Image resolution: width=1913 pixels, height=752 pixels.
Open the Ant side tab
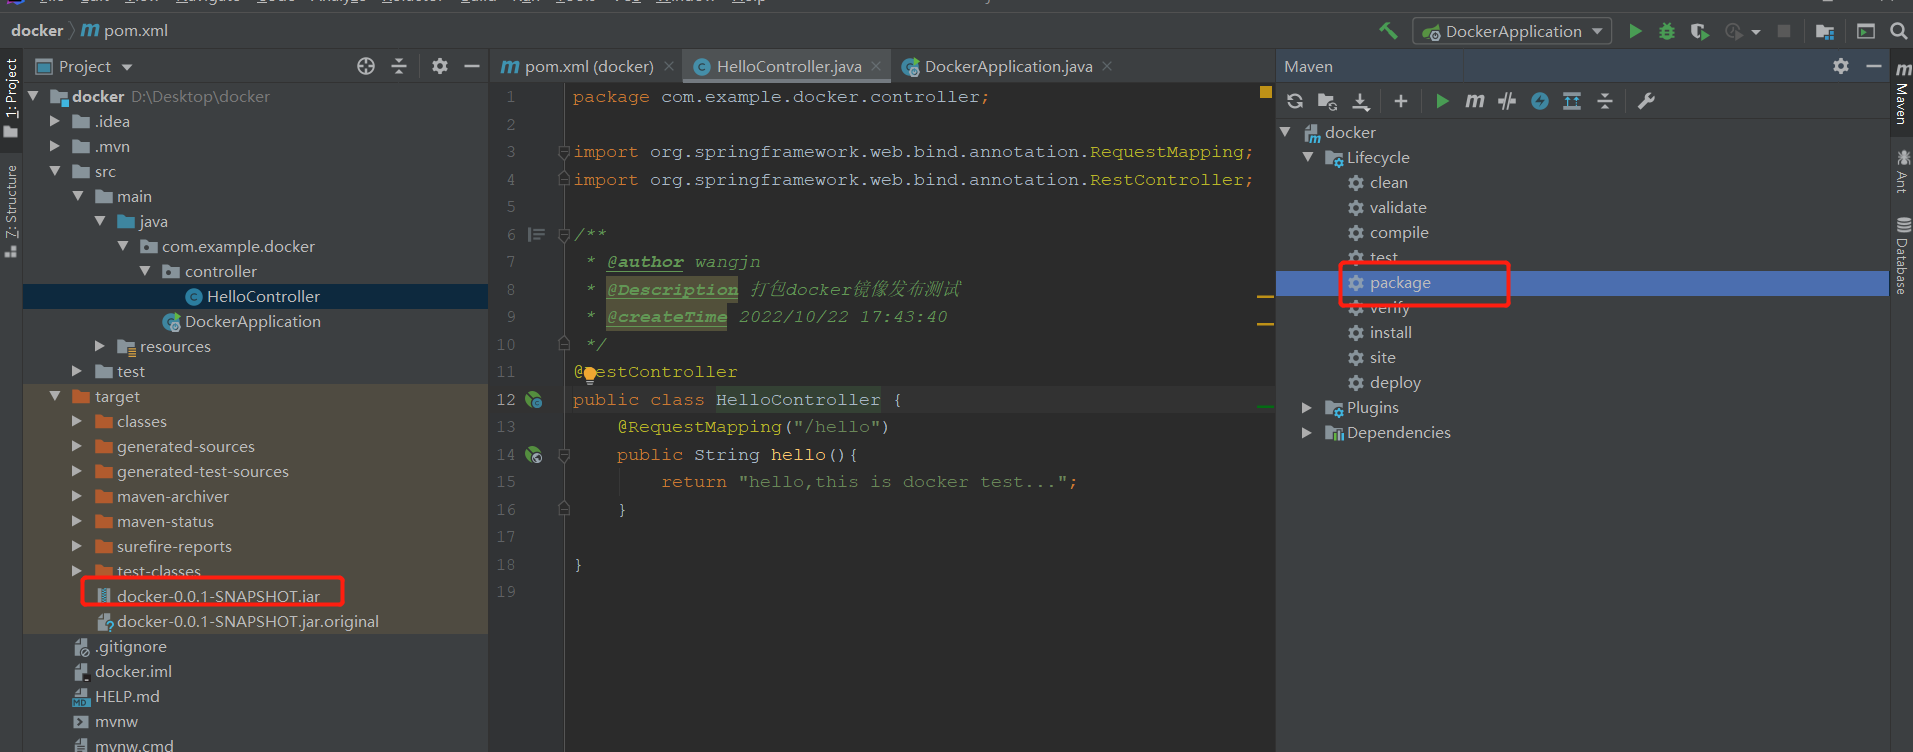[x=1902, y=171]
